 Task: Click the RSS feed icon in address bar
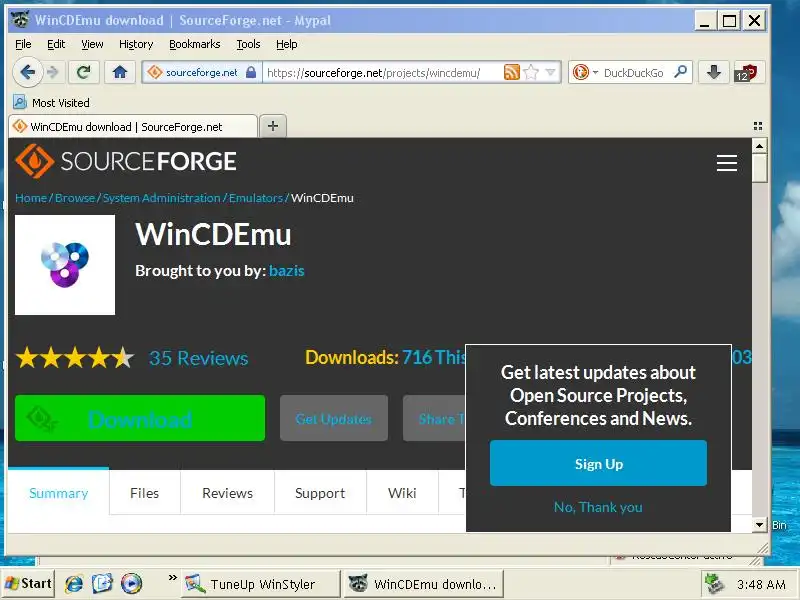point(512,72)
